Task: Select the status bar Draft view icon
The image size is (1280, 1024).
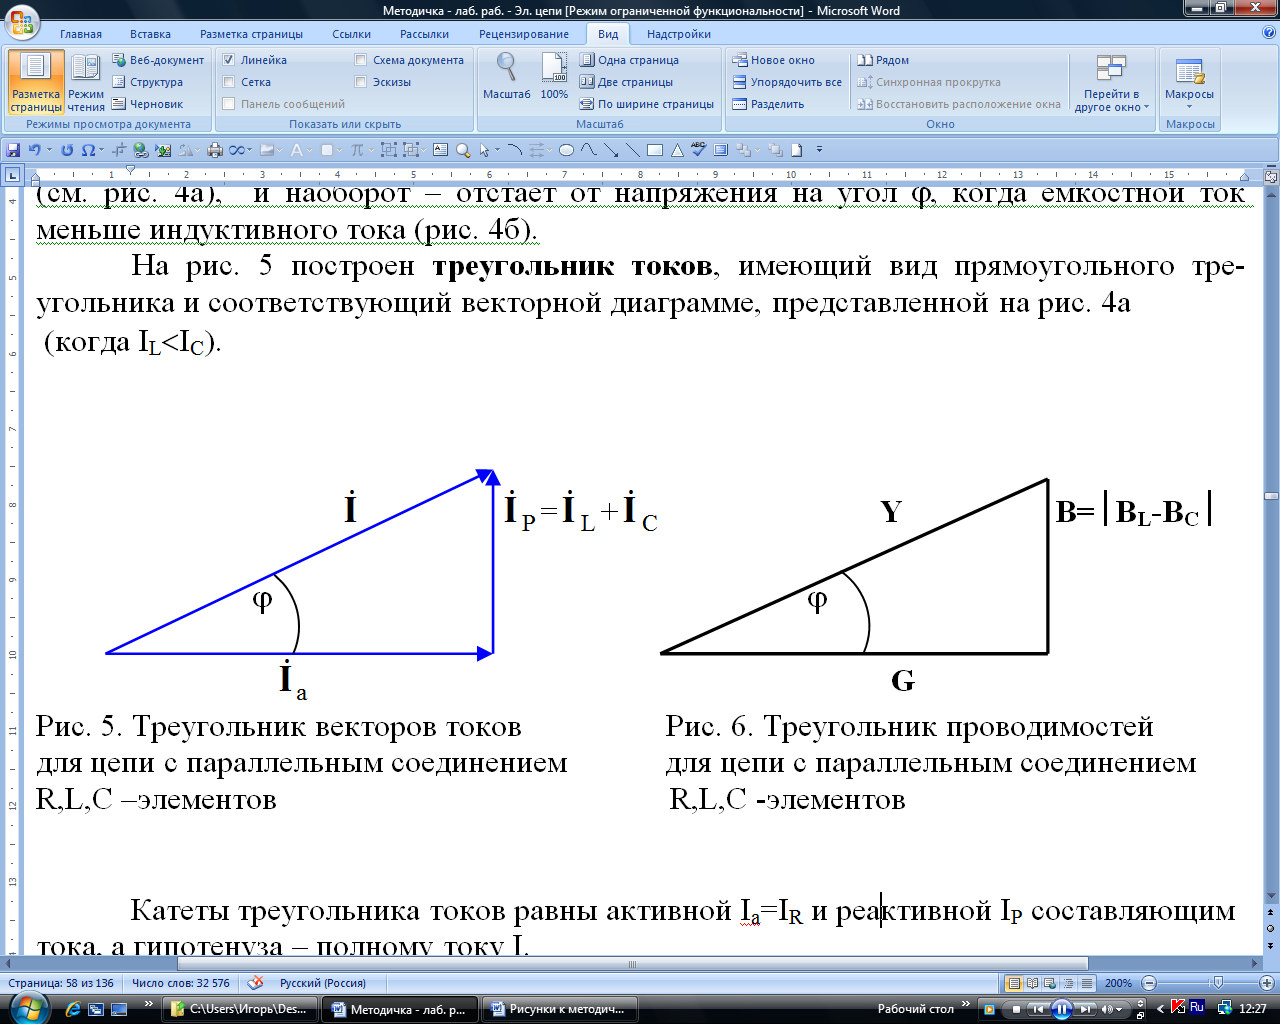Action: (x=1087, y=983)
